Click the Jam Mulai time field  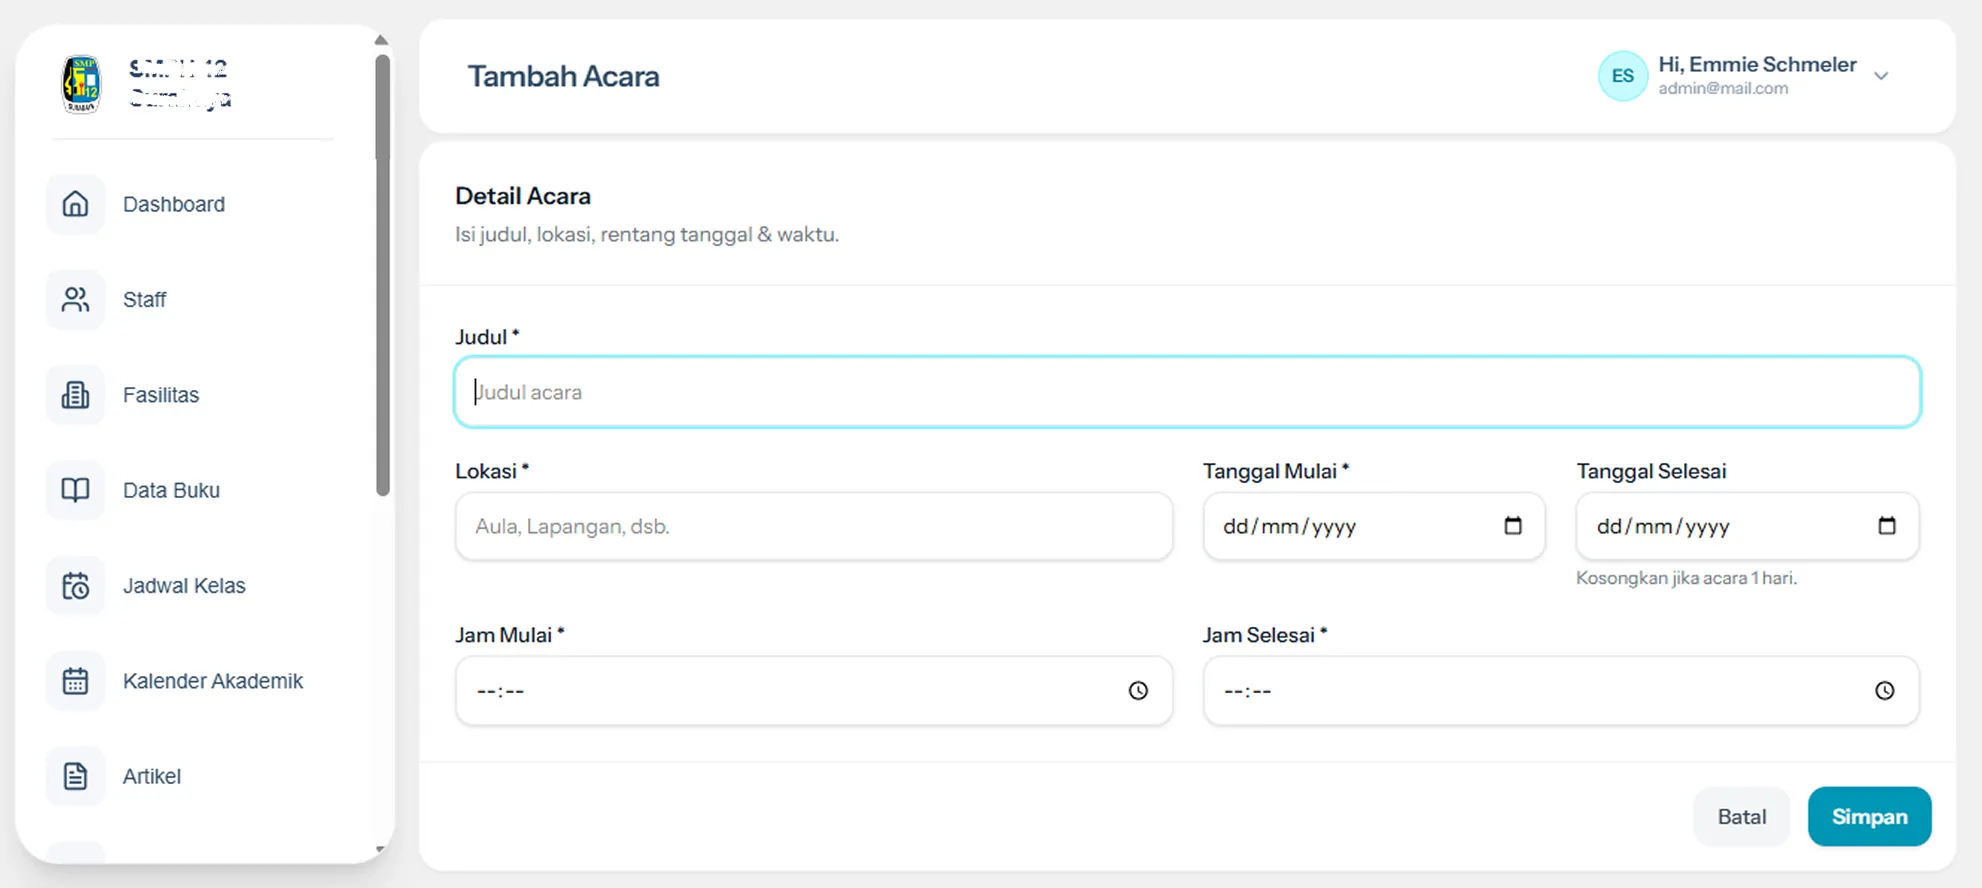point(814,691)
